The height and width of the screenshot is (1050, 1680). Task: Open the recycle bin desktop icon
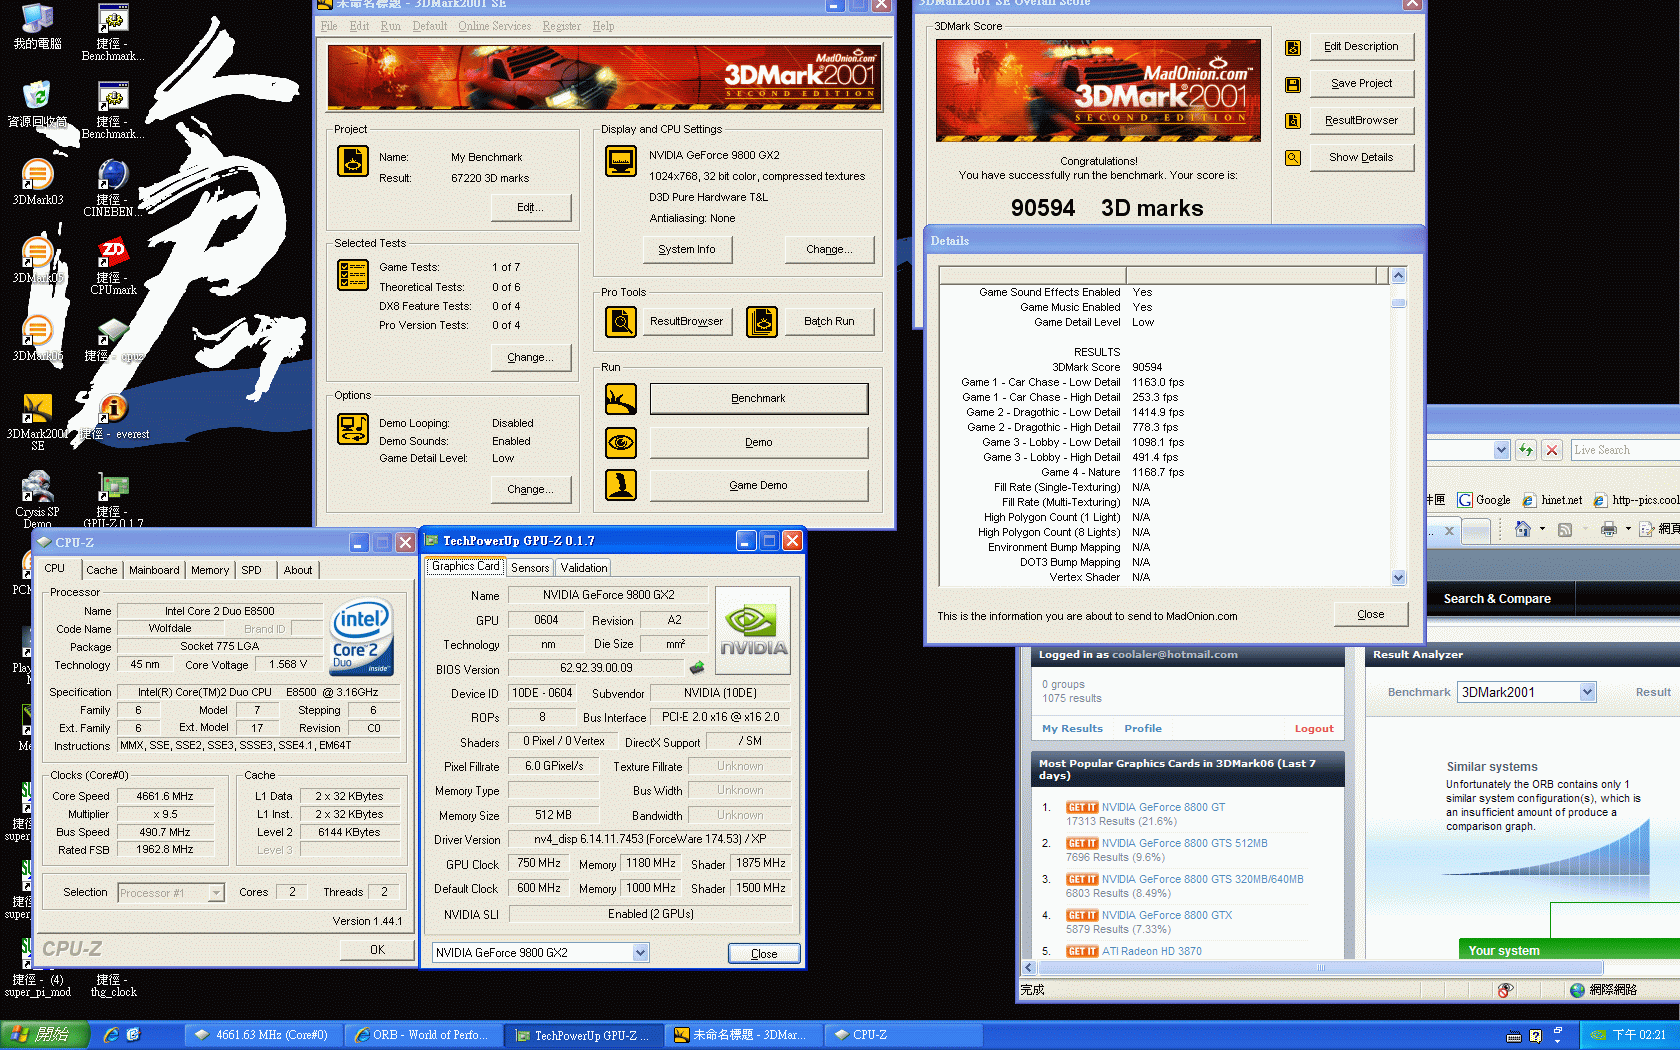click(37, 104)
